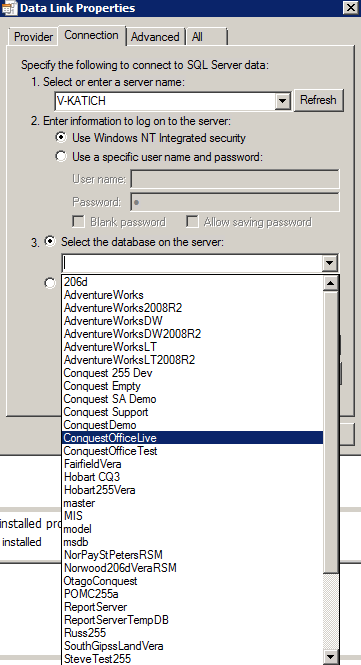Choose SteveTest255 from the list
This screenshot has height=665, width=361.
[193, 659]
